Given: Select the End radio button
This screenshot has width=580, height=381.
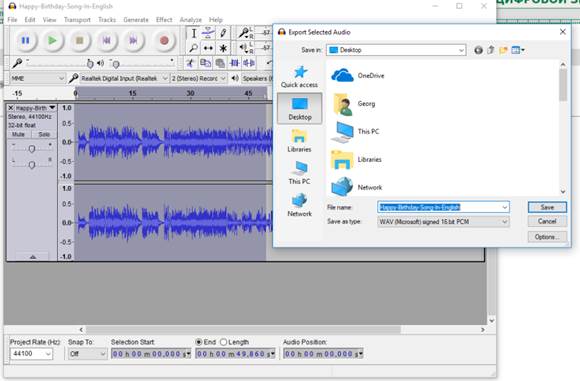Looking at the screenshot, I should coord(199,342).
